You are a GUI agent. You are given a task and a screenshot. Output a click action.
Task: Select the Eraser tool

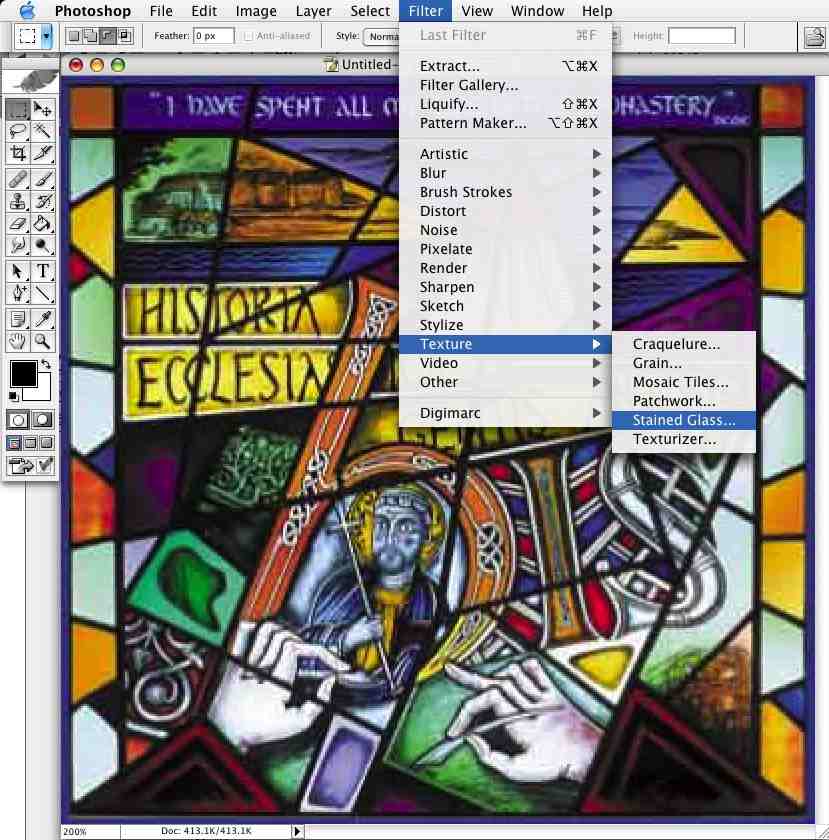(18, 223)
